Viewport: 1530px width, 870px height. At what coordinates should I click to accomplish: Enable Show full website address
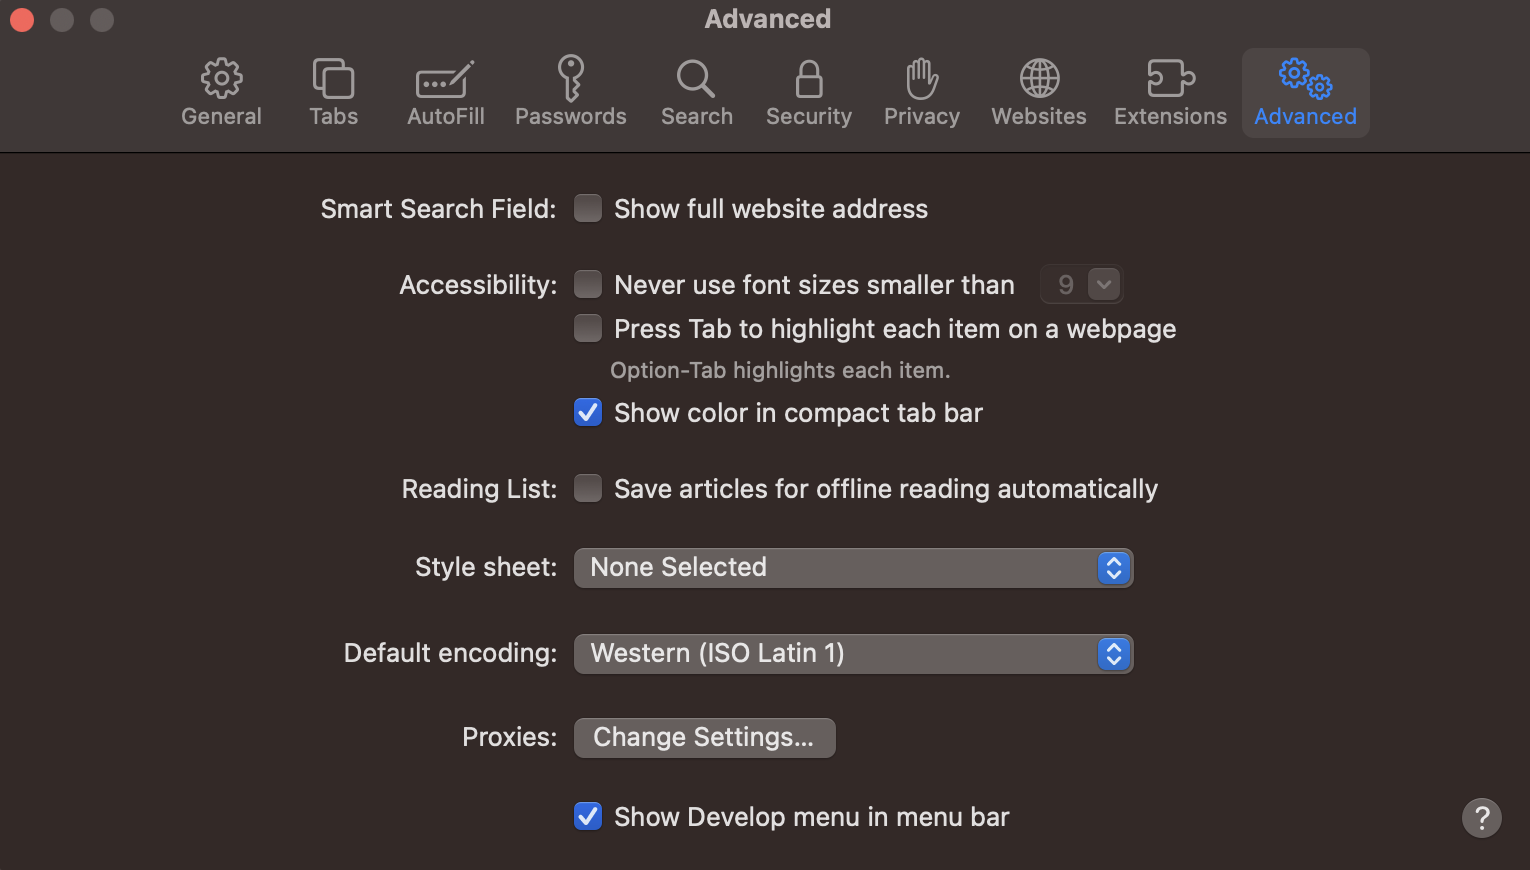tap(588, 208)
